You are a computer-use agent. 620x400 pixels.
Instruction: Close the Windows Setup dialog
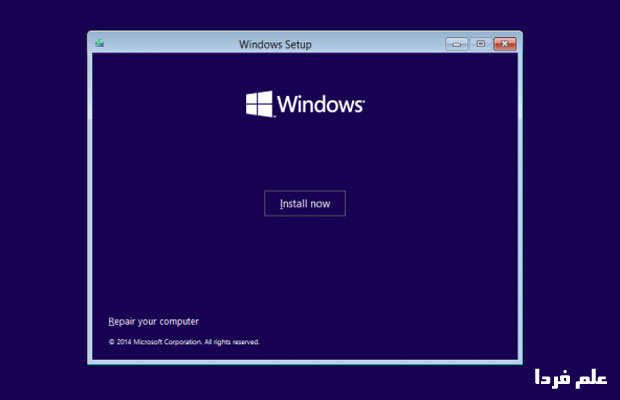point(504,43)
